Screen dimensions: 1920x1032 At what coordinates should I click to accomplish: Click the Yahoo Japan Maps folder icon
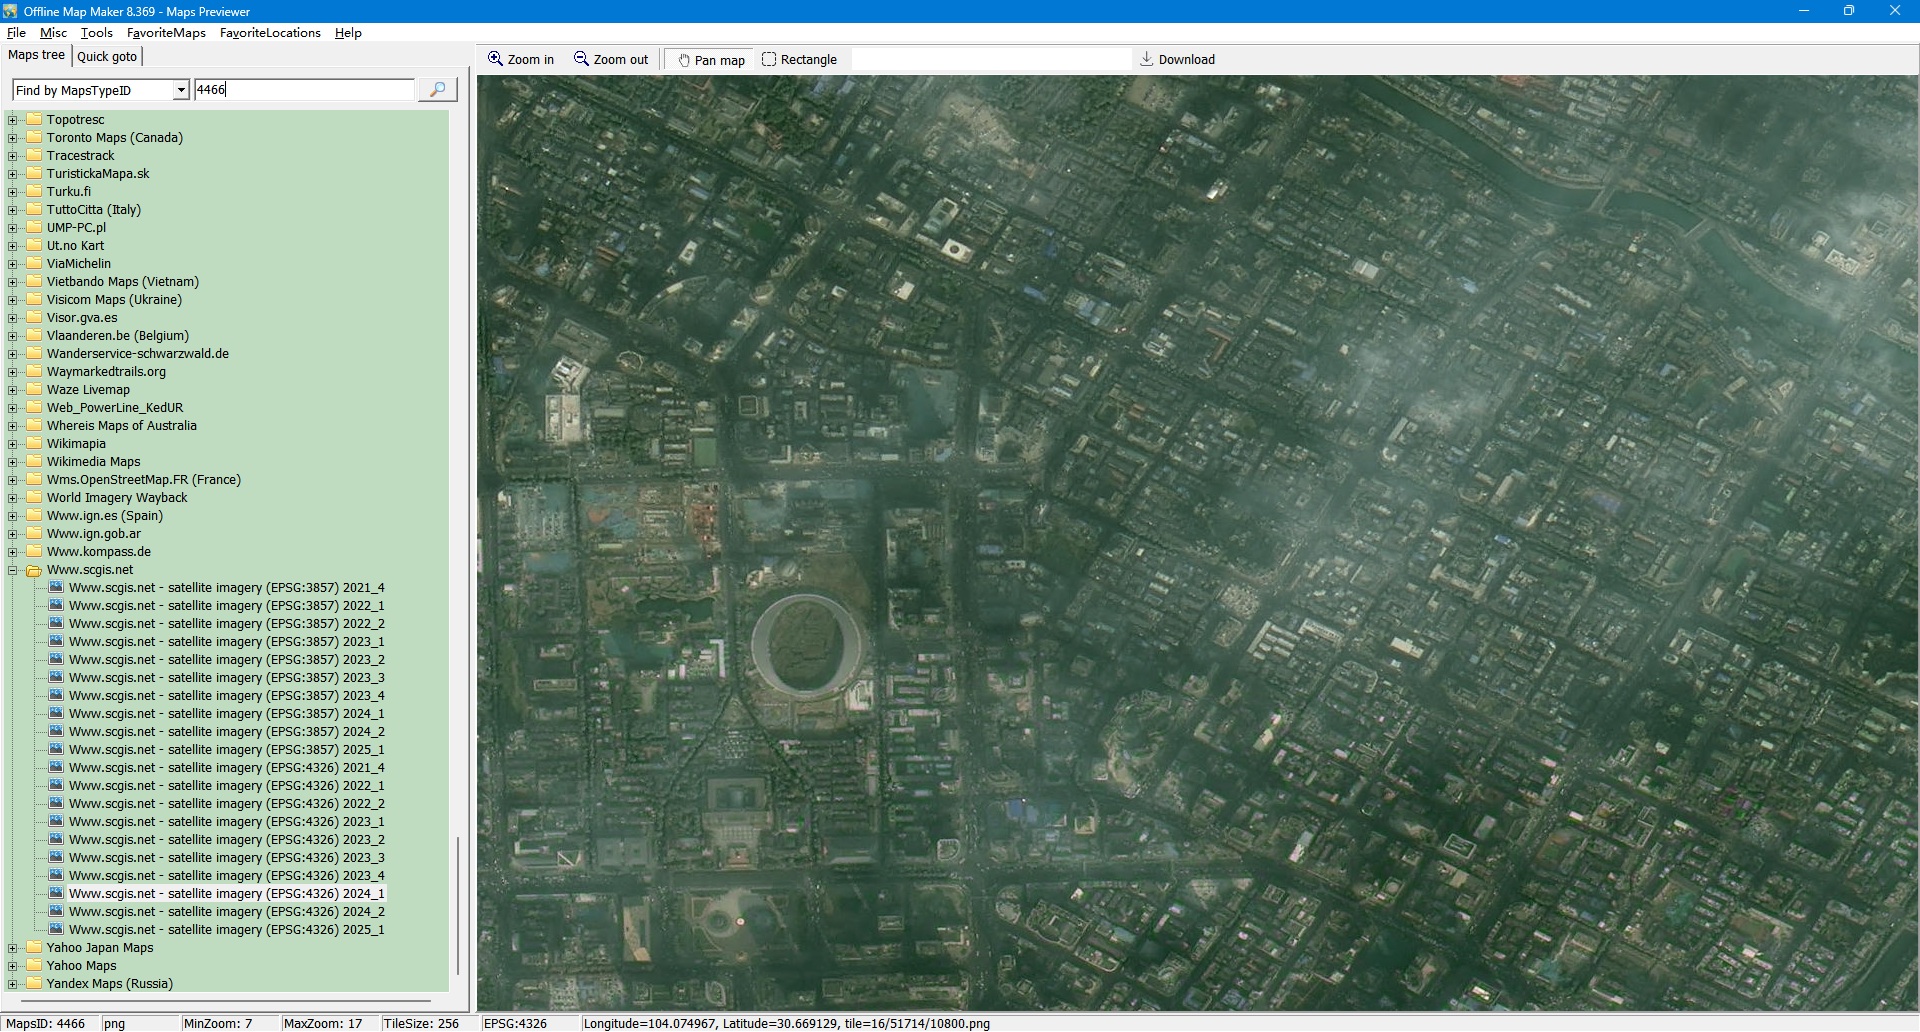pos(34,948)
